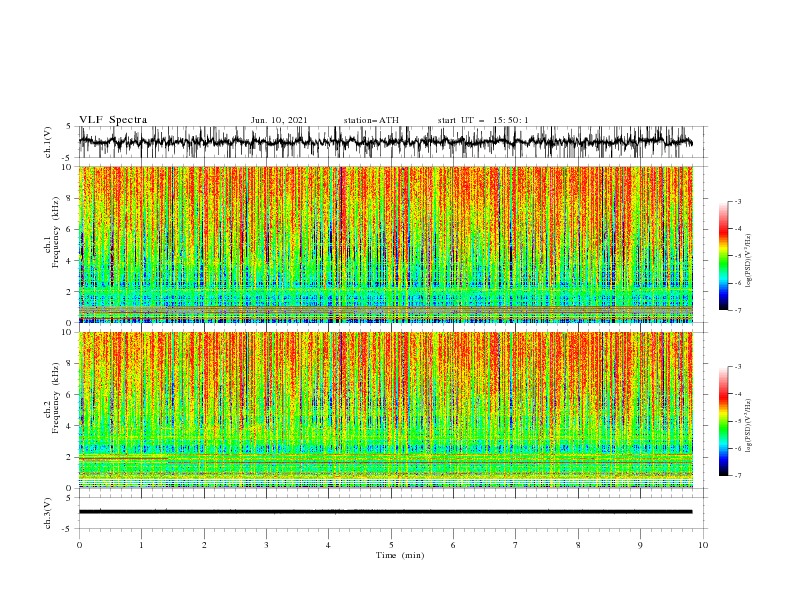
Task: Click the ch.1(V) waveform axis label
Action: click(47, 142)
